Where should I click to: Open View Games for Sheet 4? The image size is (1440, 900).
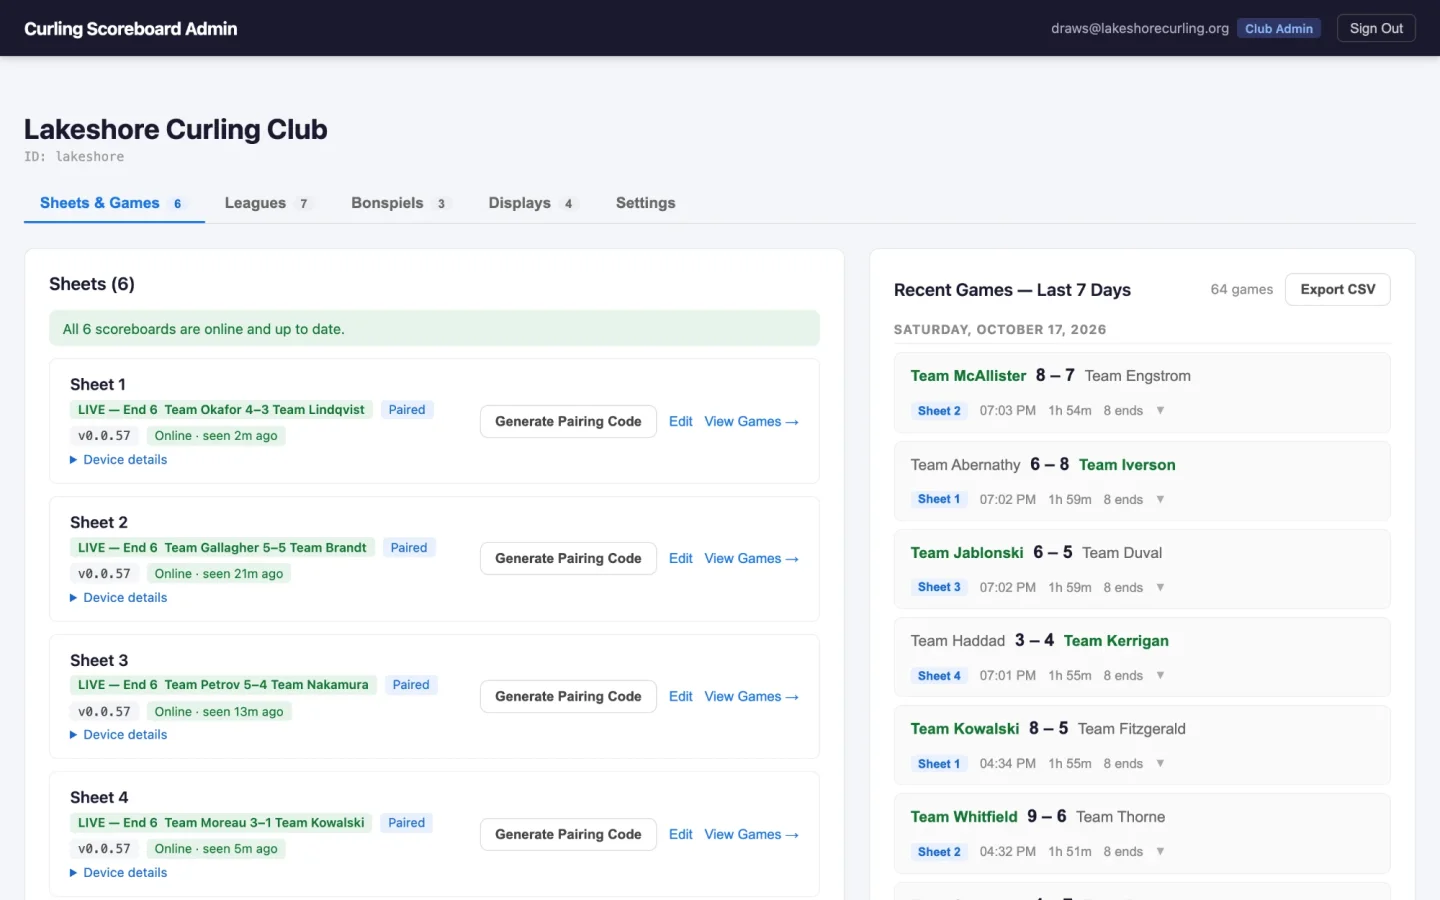coord(752,835)
